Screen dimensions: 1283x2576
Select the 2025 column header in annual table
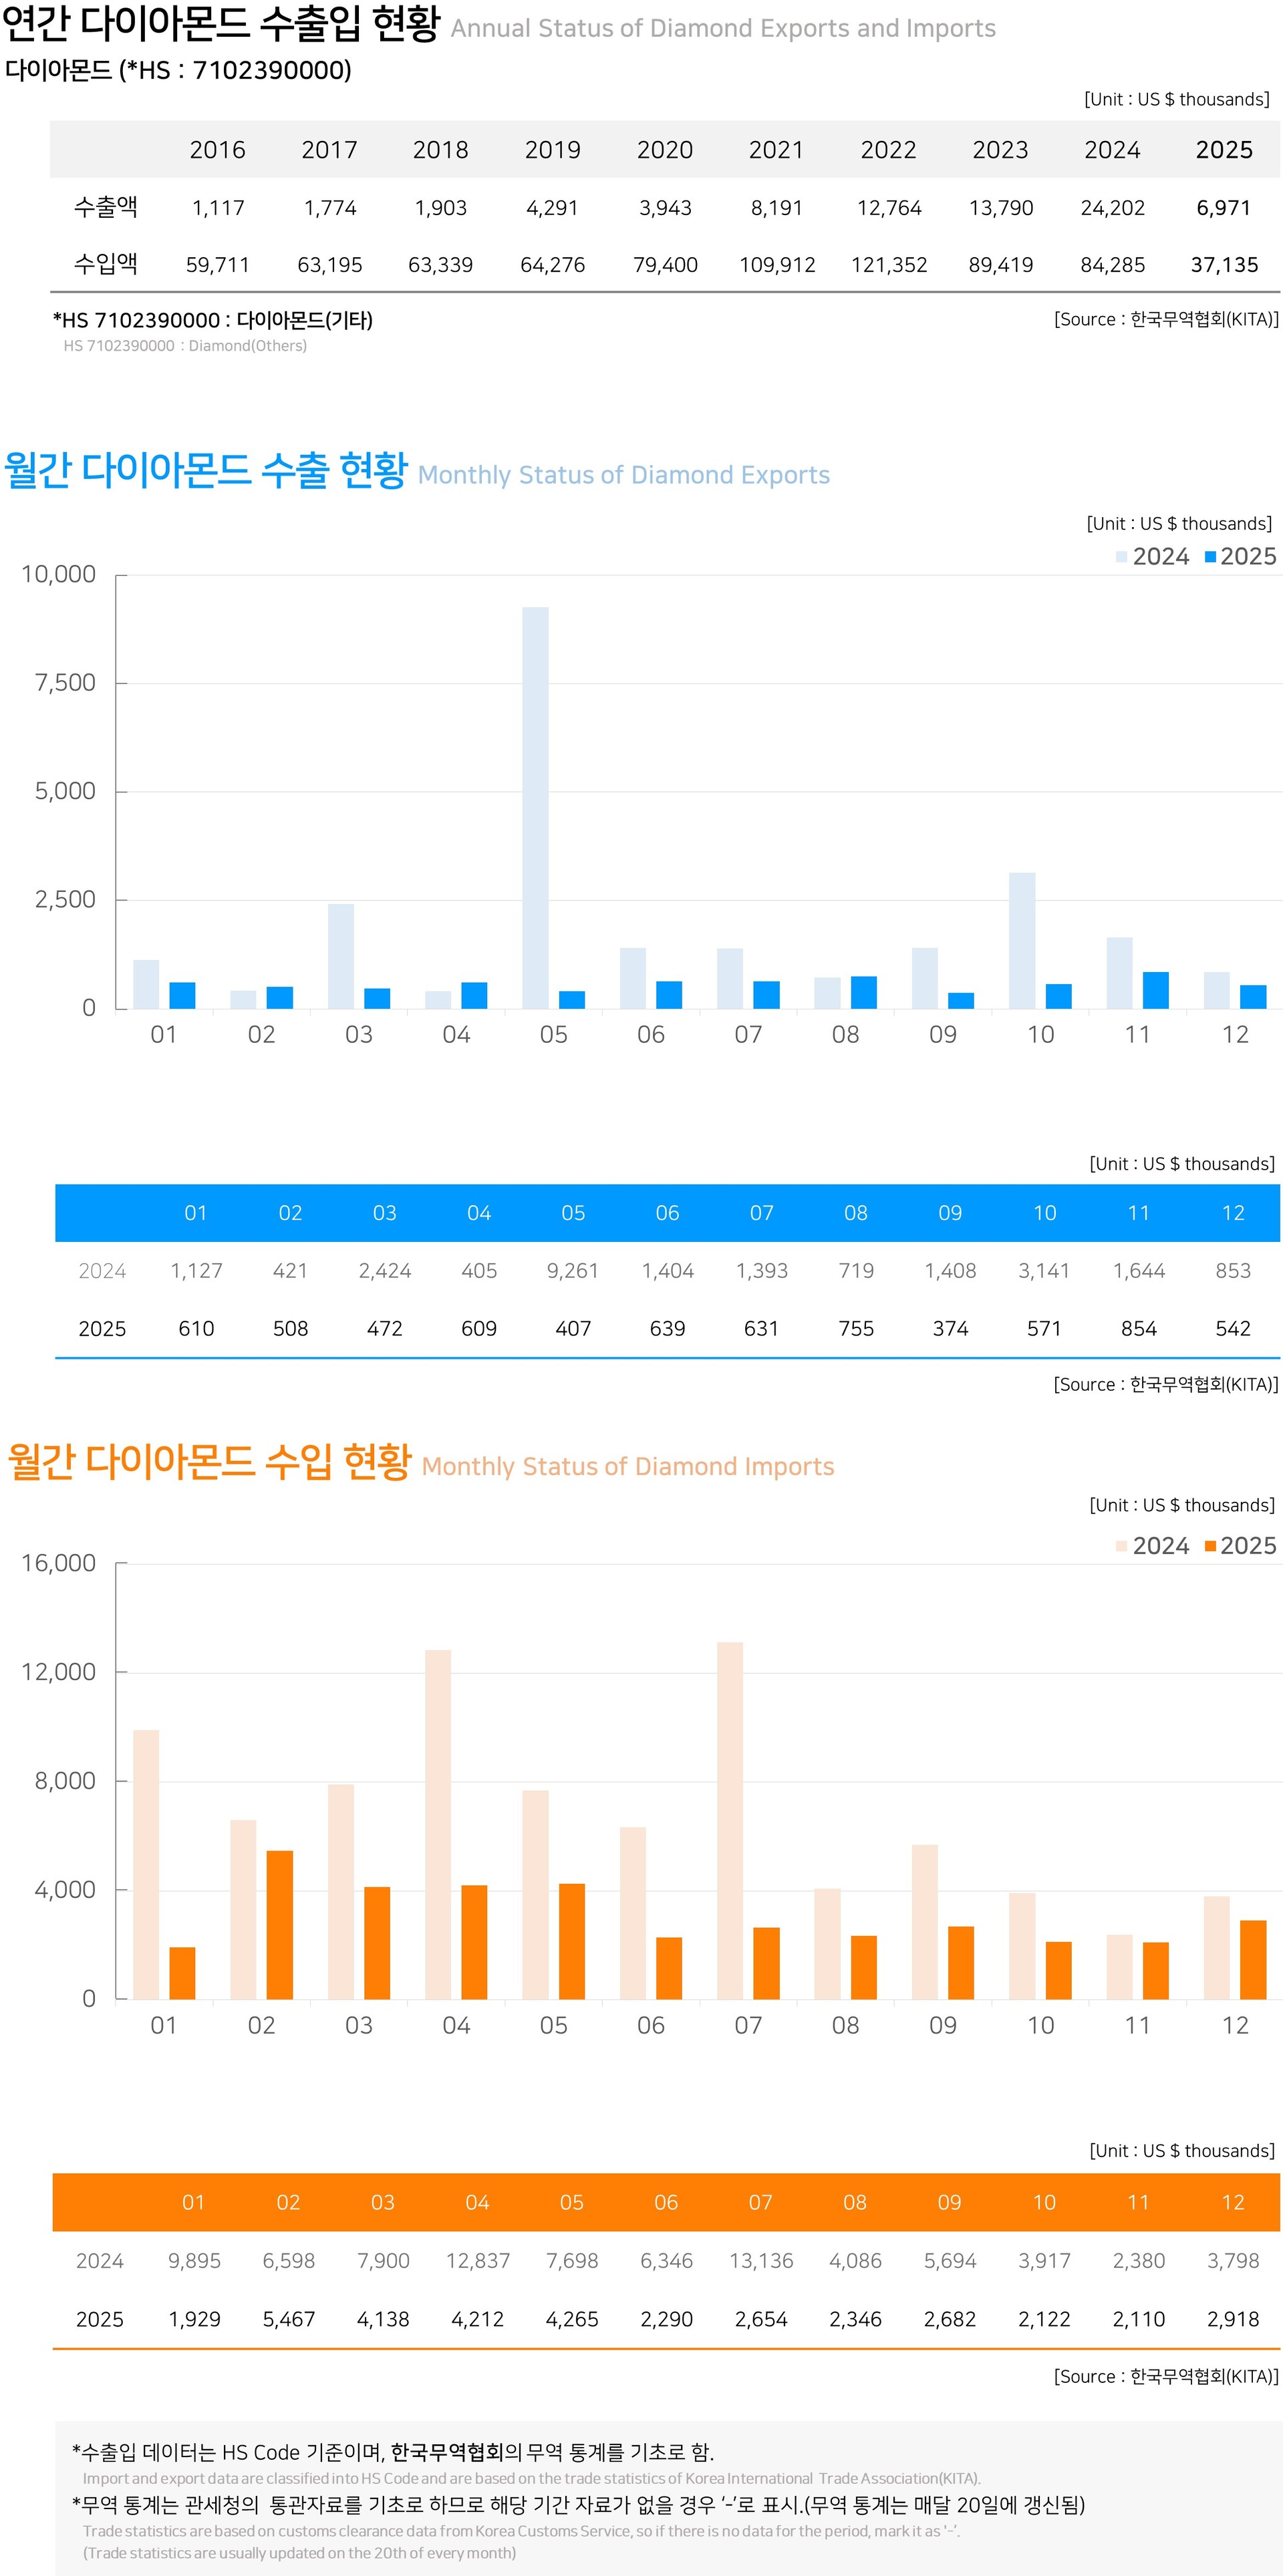1224,150
